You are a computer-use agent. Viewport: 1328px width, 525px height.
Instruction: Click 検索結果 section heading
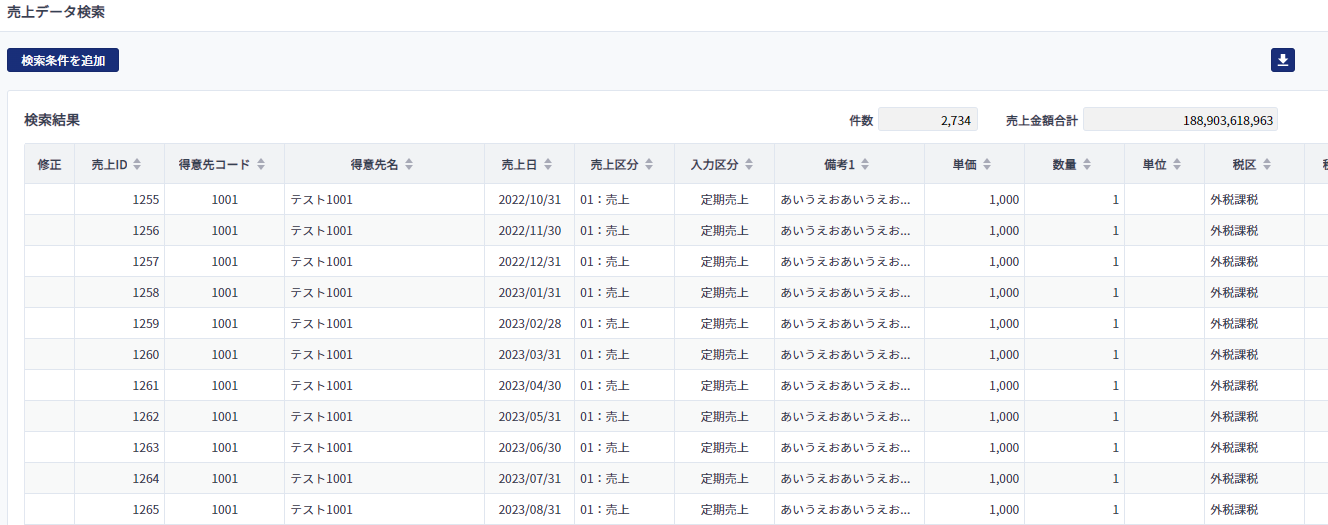[52, 120]
